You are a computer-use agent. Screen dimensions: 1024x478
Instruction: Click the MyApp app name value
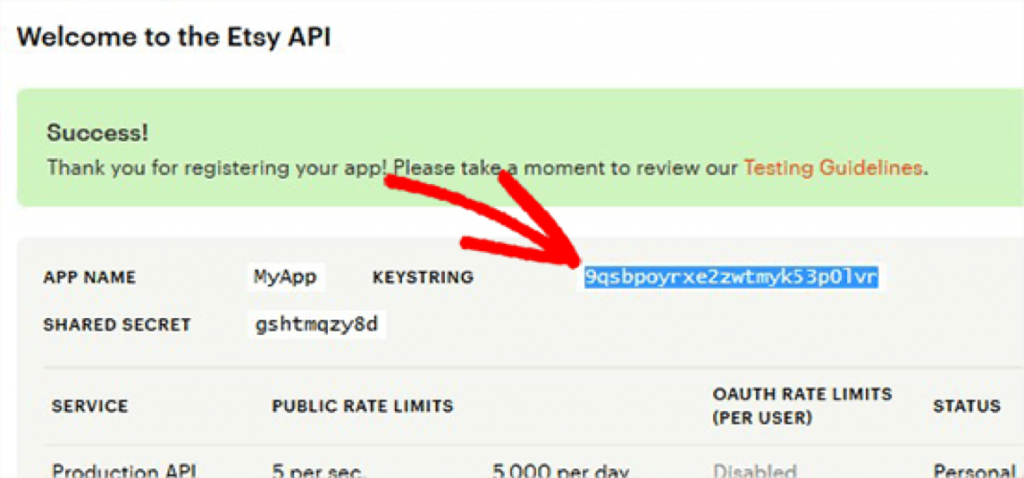pos(285,277)
